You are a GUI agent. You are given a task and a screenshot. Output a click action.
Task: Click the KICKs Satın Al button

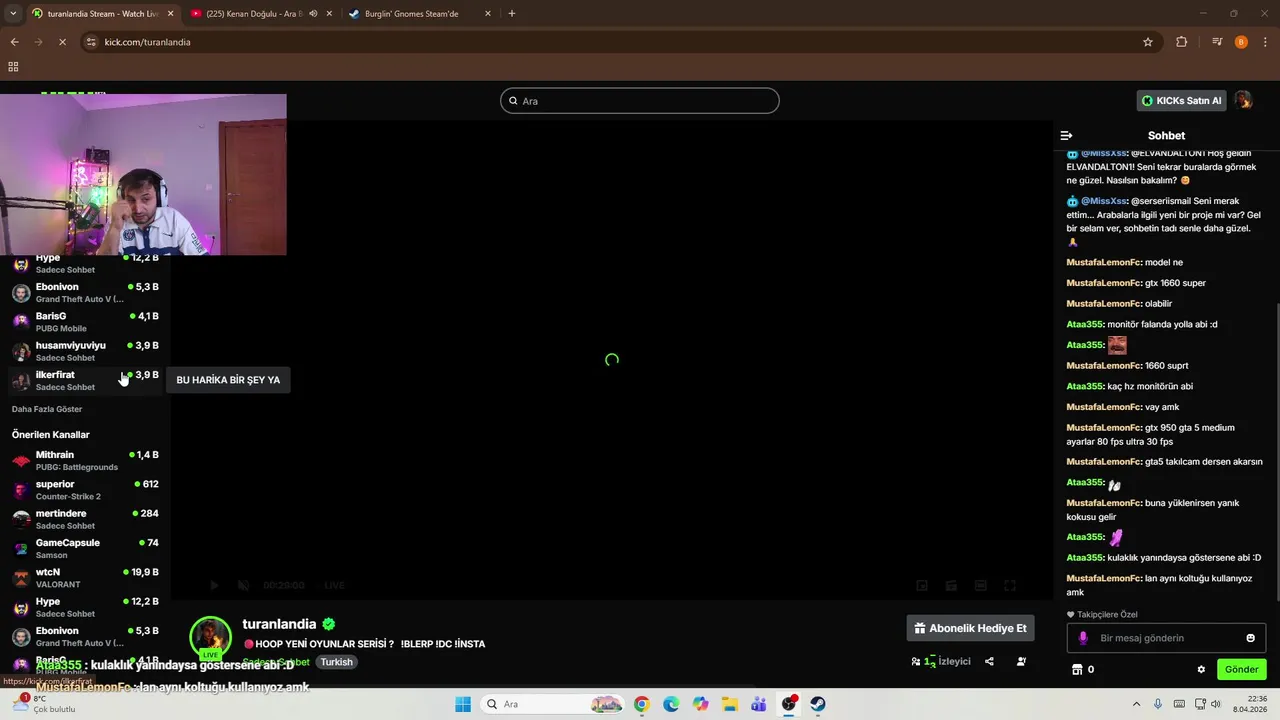pyautogui.click(x=1181, y=100)
